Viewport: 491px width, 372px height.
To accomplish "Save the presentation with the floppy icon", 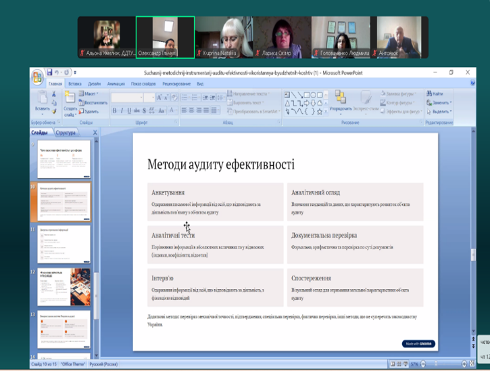I will click(49, 72).
